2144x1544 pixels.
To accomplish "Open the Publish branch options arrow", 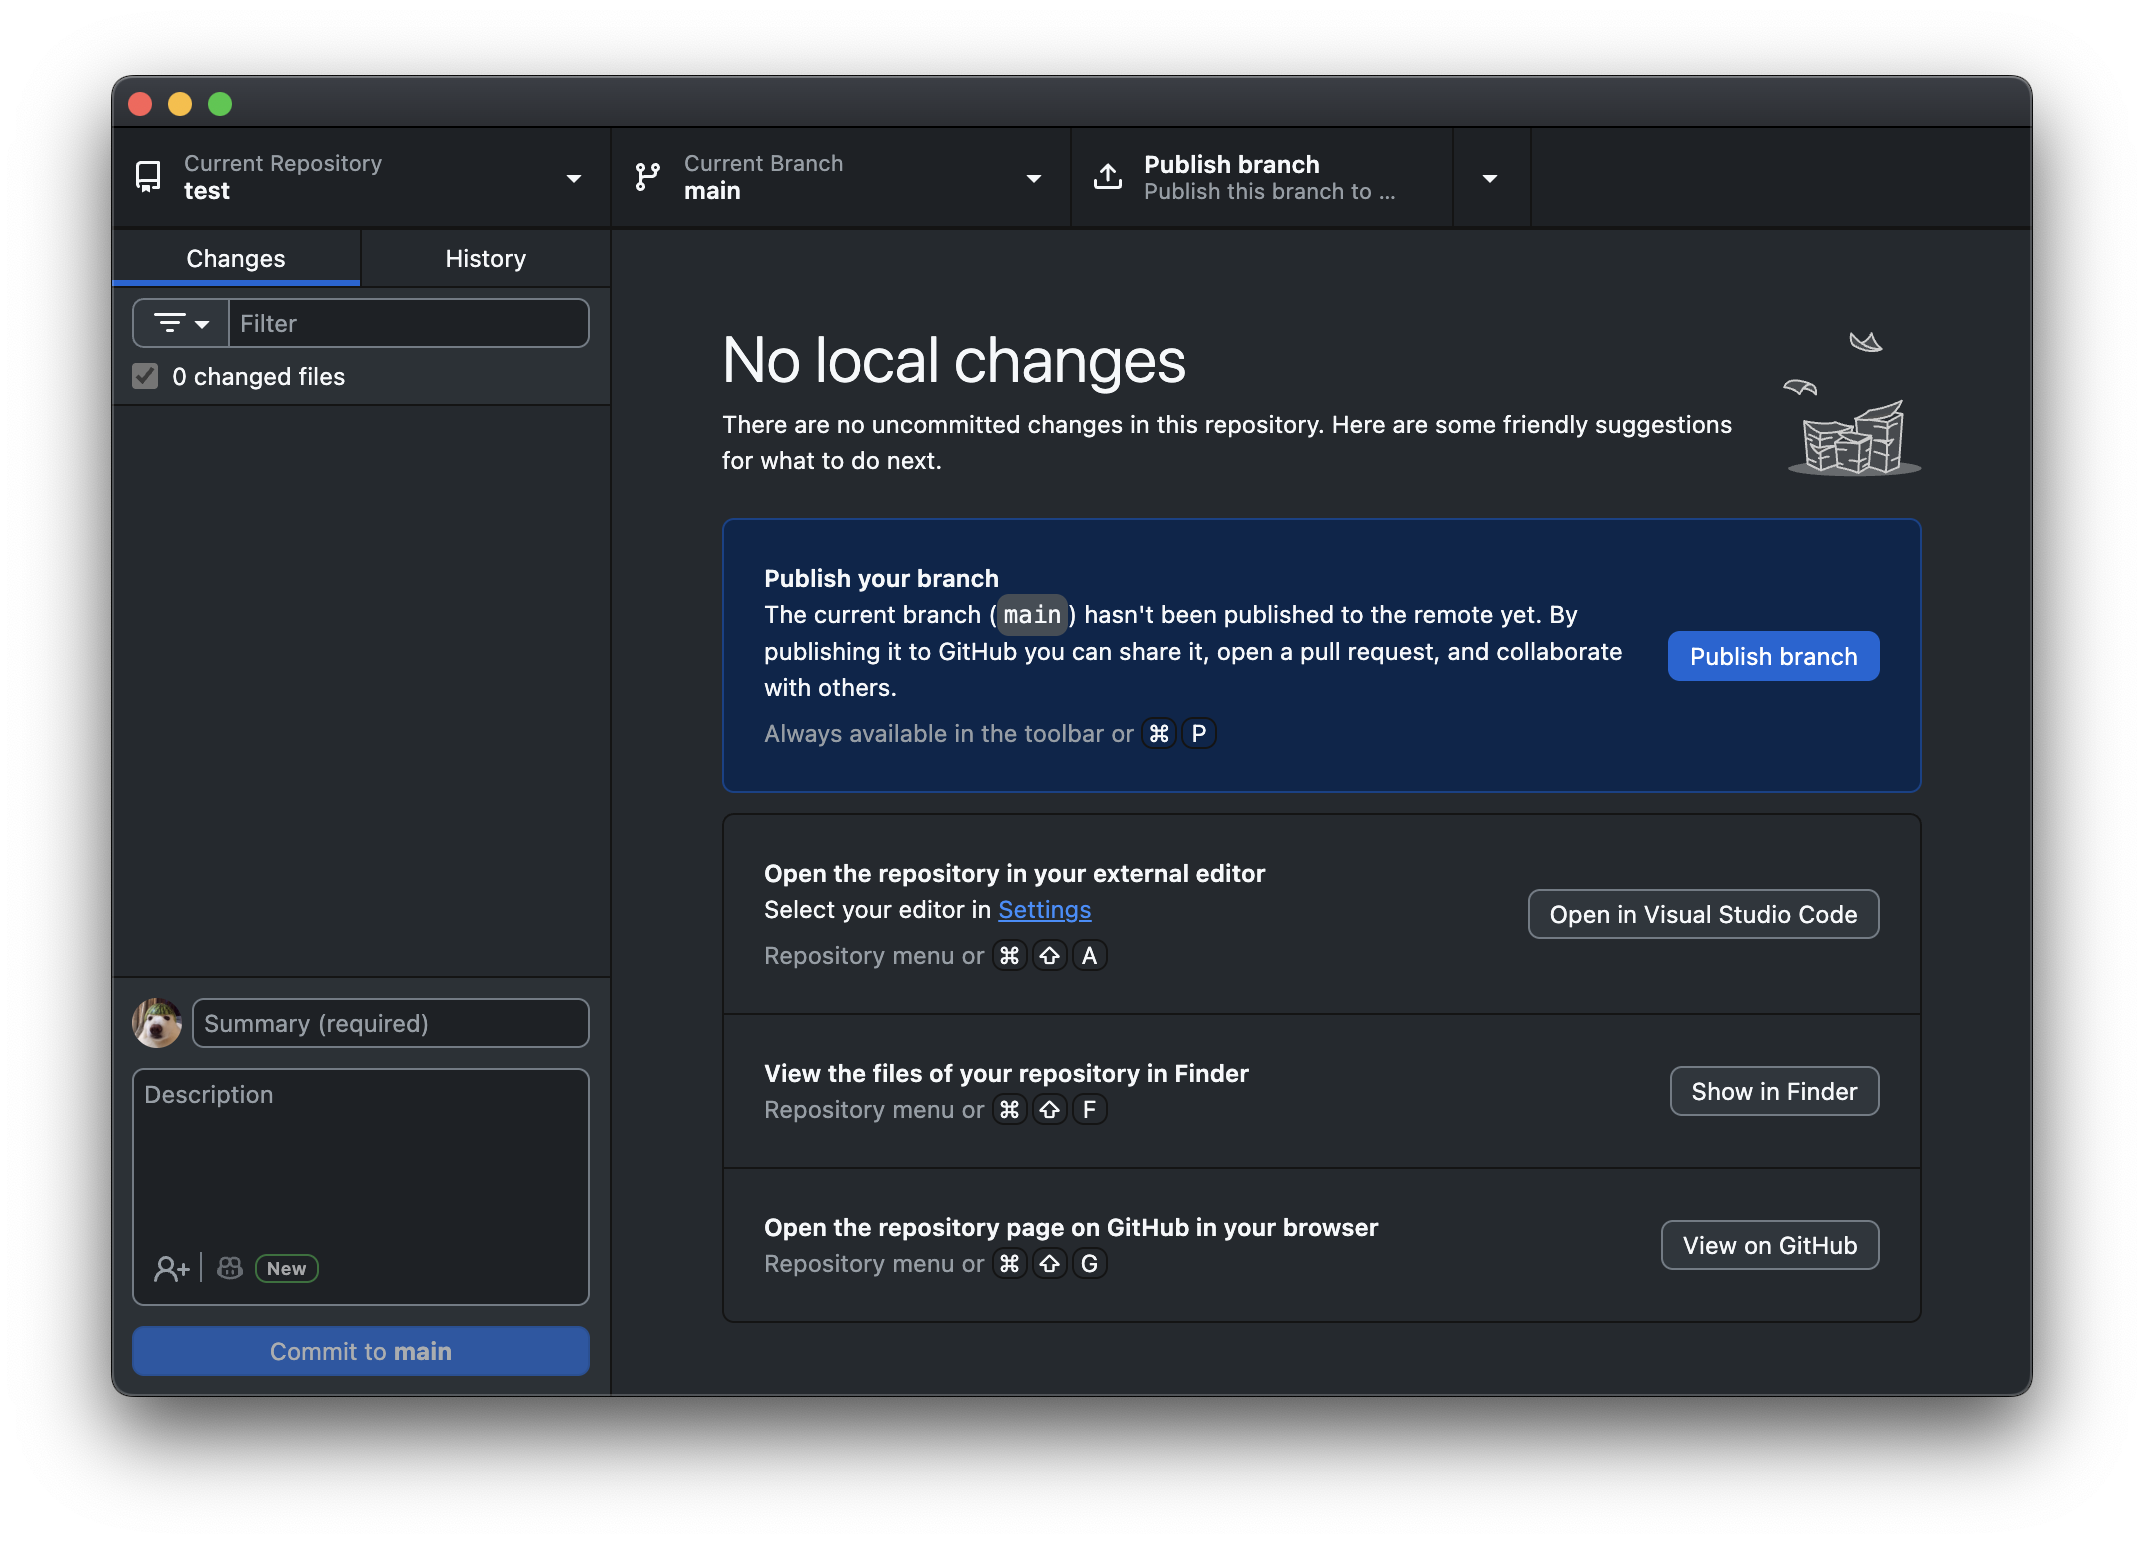I will click(x=1490, y=178).
